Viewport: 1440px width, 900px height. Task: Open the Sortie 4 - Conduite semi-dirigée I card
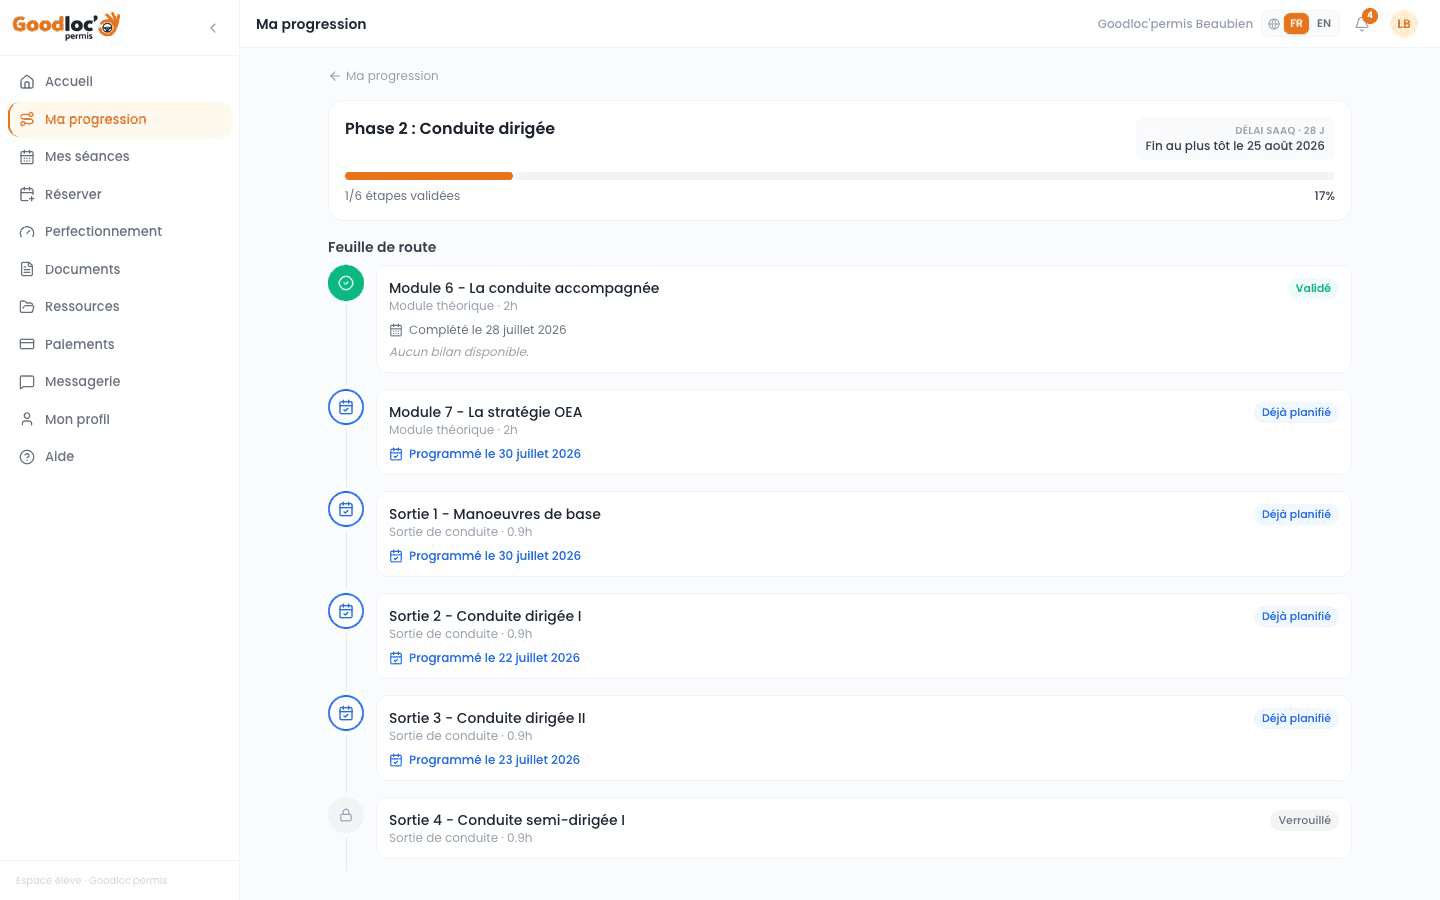(x=864, y=828)
